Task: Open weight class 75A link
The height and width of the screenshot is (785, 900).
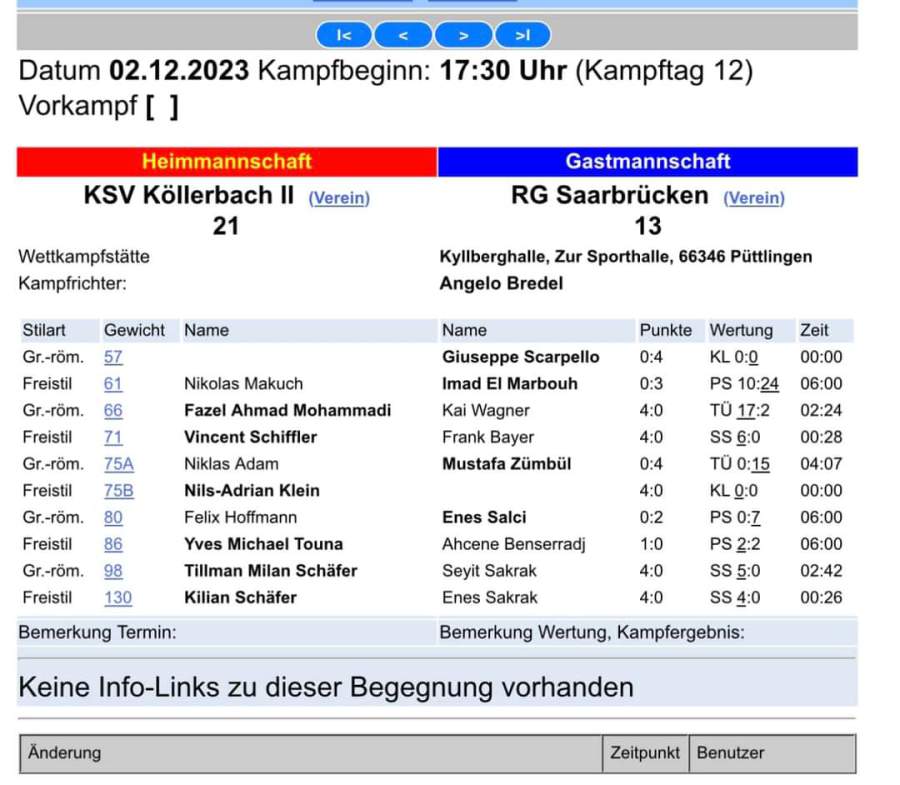Action: (119, 464)
